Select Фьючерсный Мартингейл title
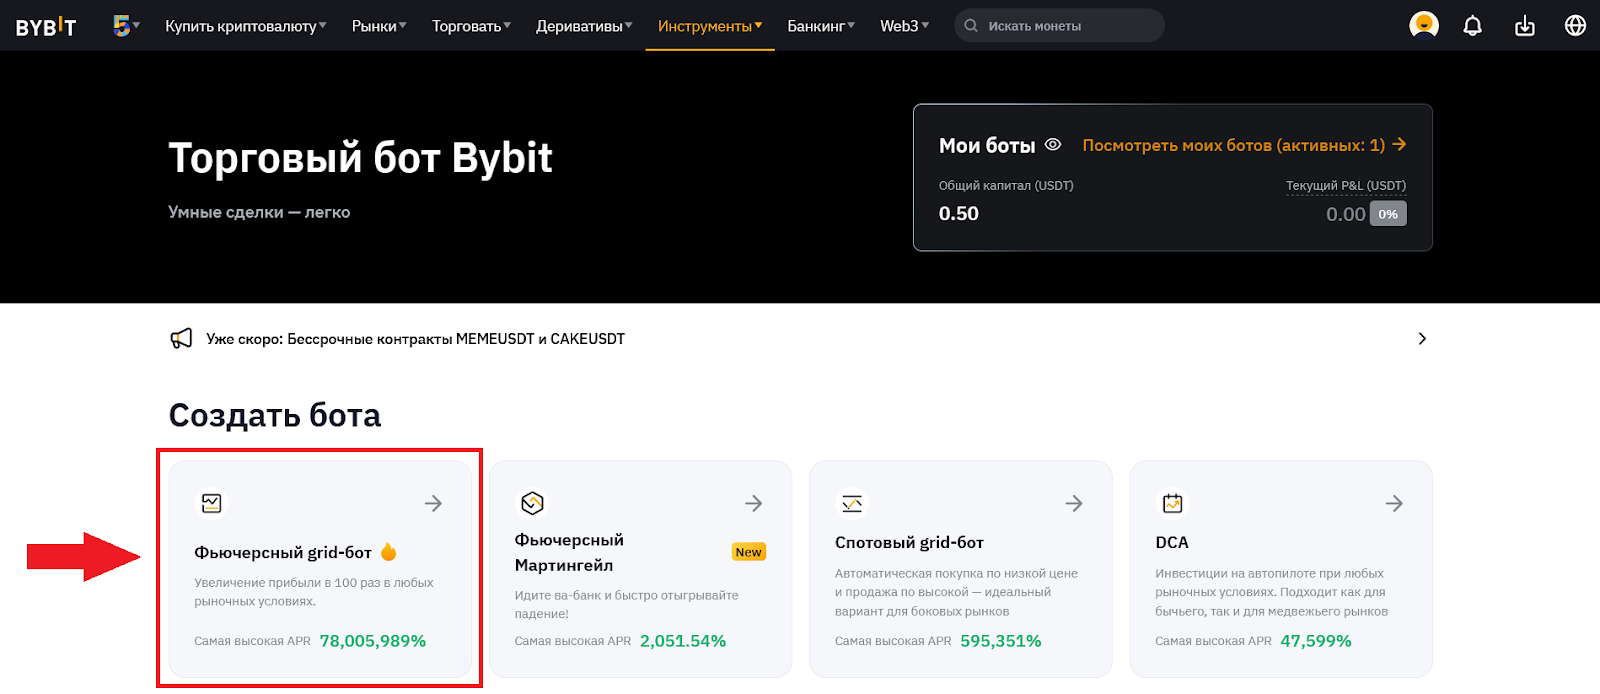 569,553
